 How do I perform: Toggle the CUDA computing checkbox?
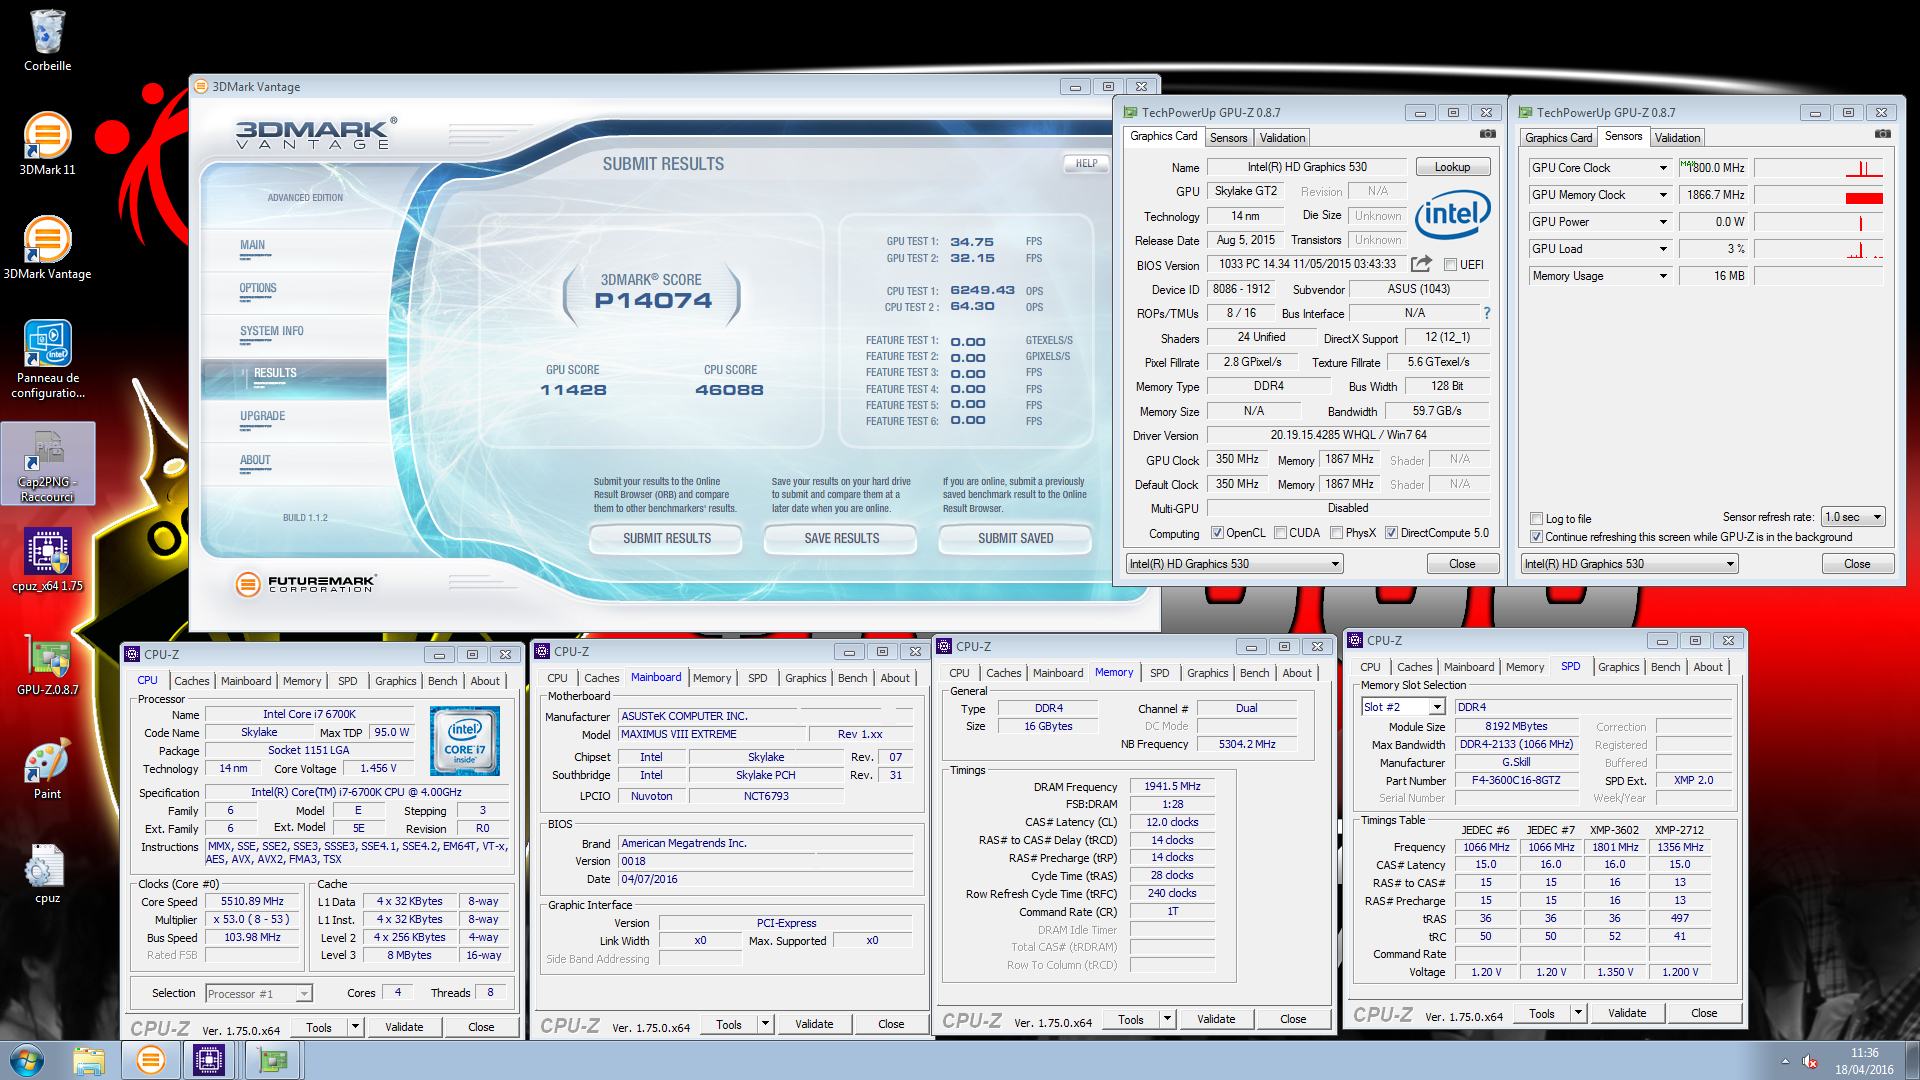coord(1280,533)
